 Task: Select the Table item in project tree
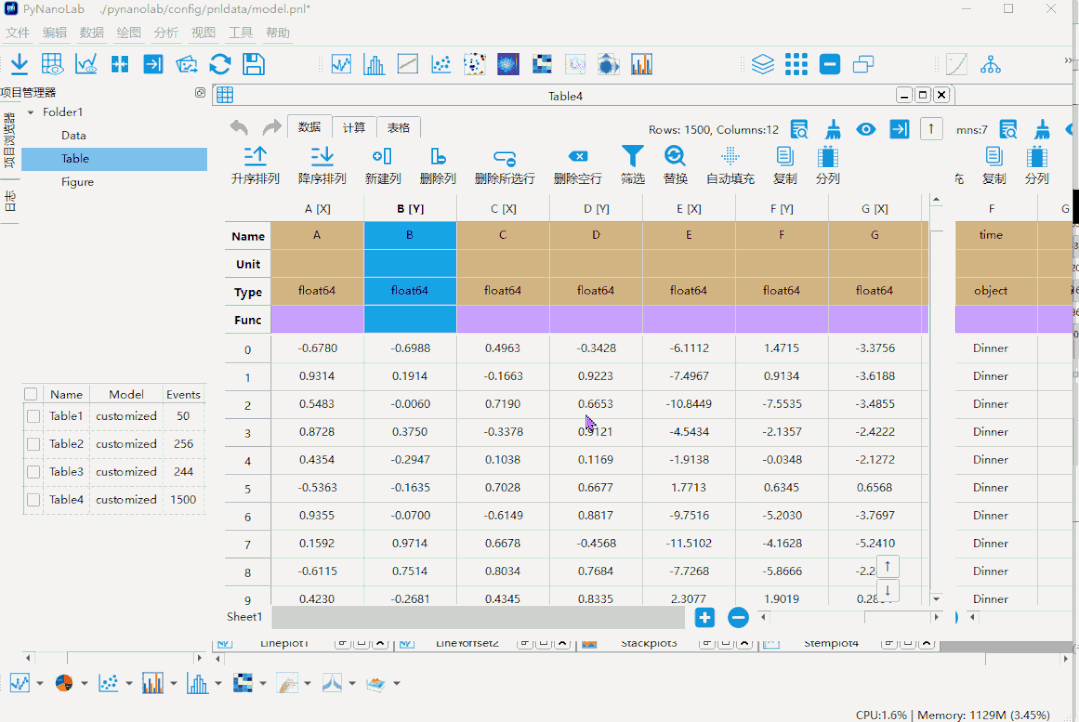tap(114, 158)
